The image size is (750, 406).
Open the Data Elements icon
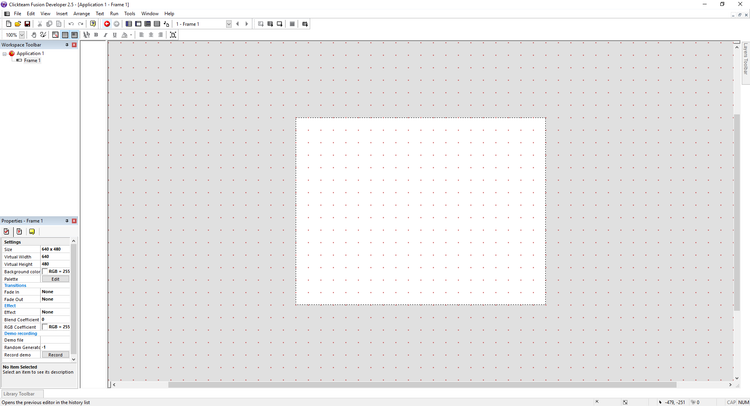(x=166, y=24)
